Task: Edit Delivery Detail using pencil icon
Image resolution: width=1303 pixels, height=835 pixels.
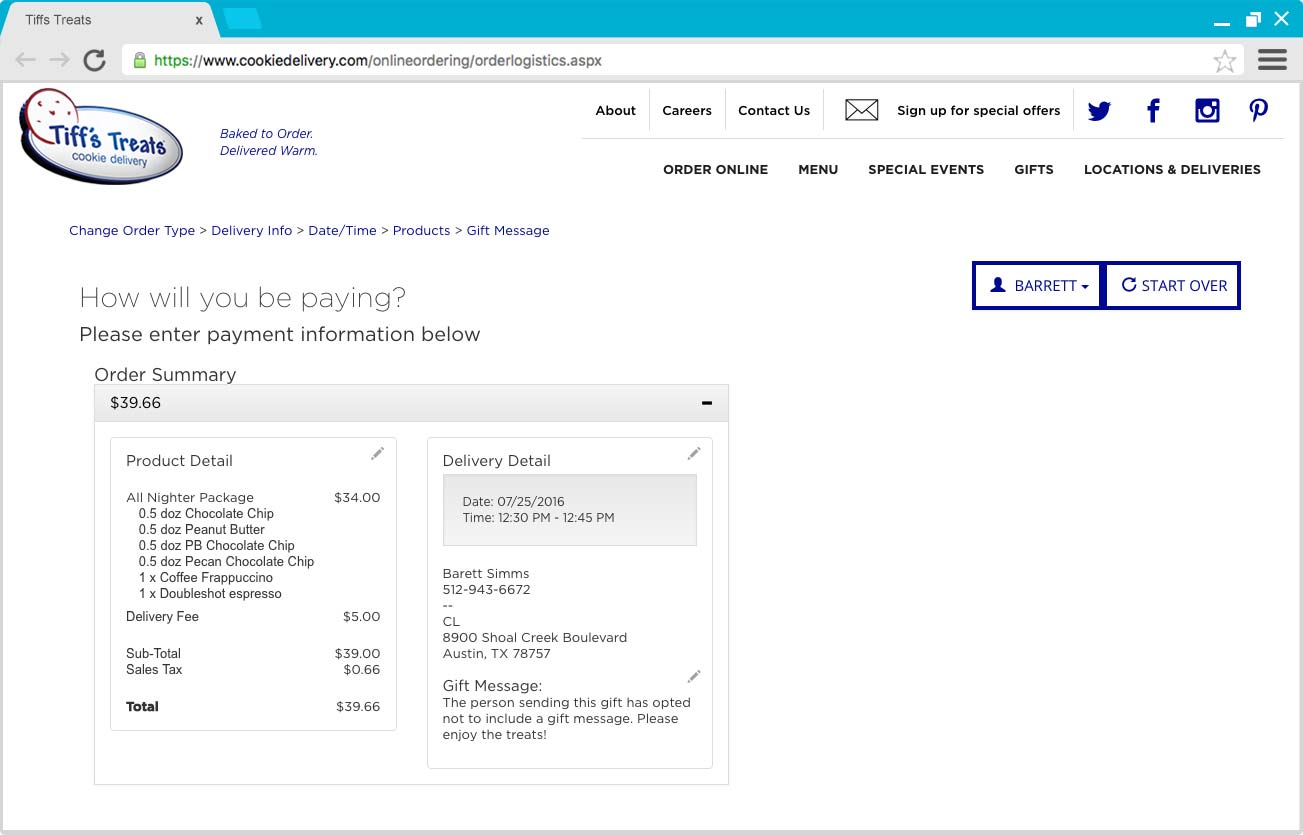Action: tap(694, 454)
